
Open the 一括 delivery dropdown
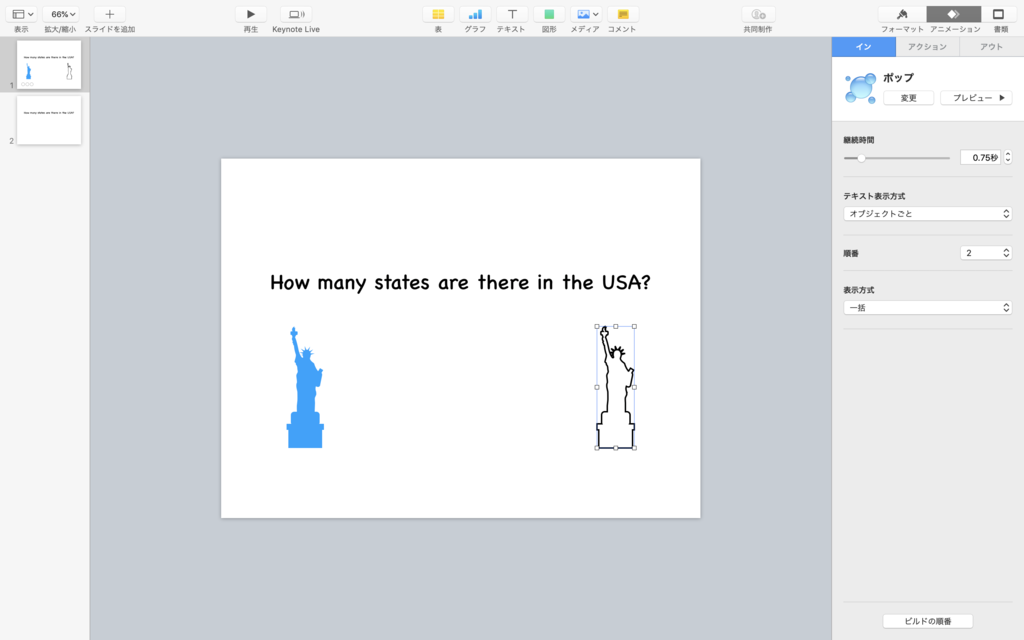[927, 308]
